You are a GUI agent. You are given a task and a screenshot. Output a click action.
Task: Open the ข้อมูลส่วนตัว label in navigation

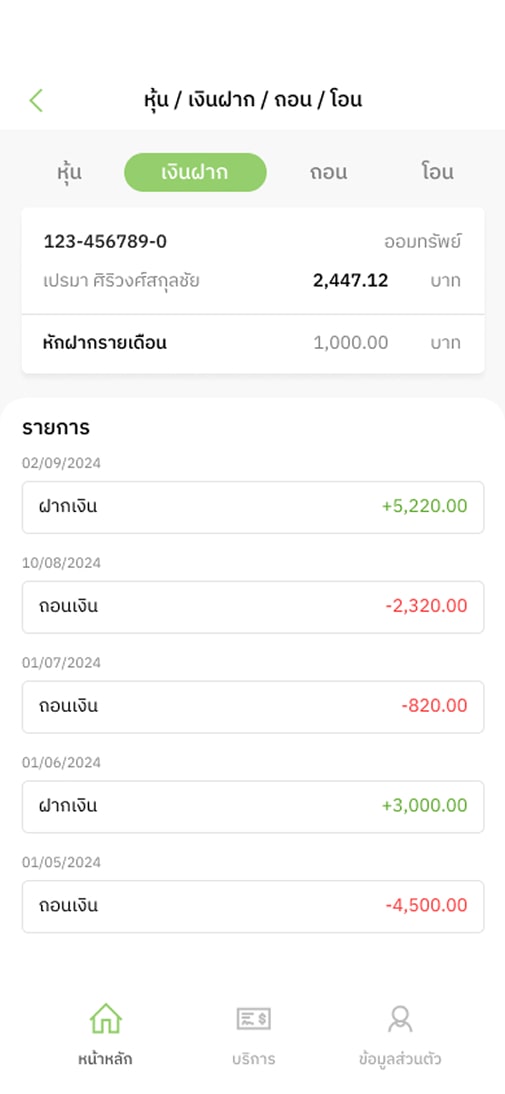point(400,1058)
